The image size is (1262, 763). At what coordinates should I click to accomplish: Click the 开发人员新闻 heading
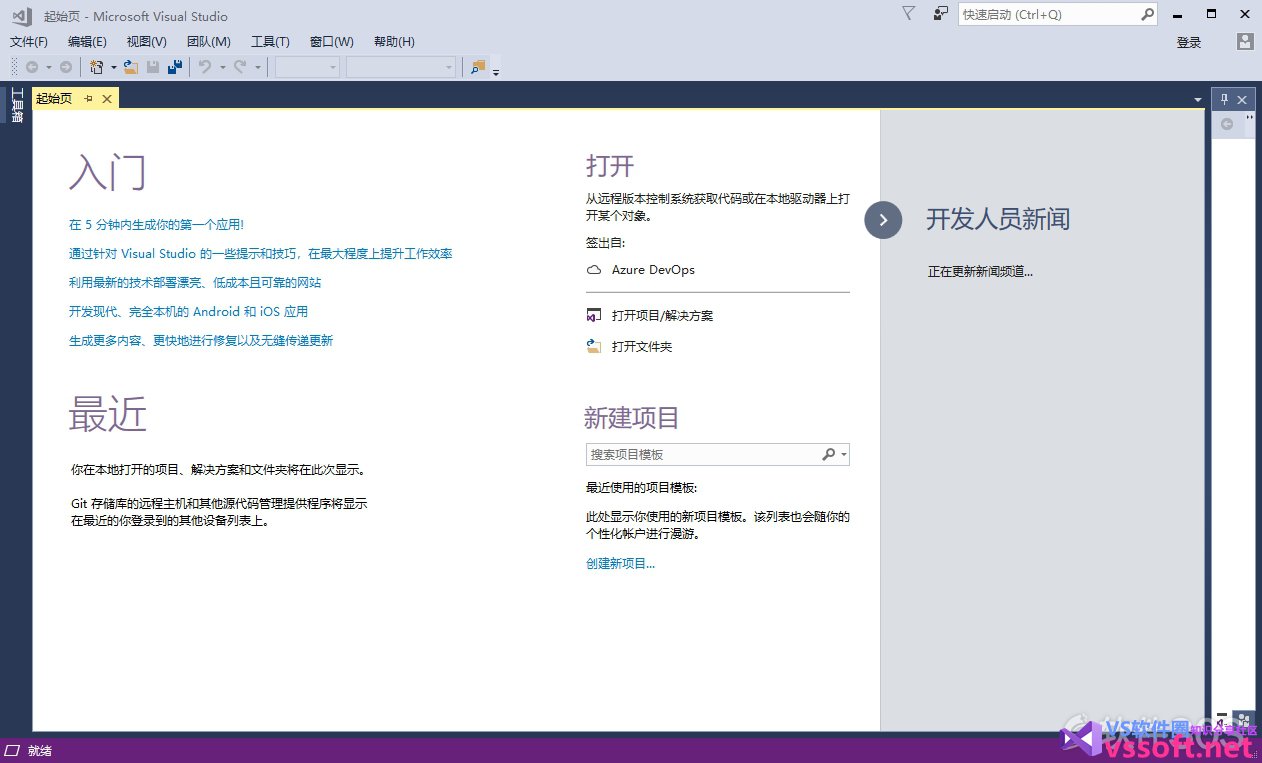(x=998, y=220)
